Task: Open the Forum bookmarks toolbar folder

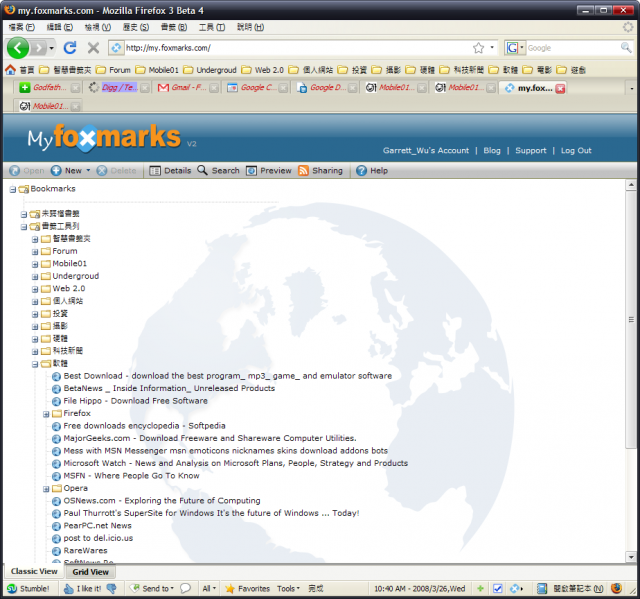Action: pos(113,70)
